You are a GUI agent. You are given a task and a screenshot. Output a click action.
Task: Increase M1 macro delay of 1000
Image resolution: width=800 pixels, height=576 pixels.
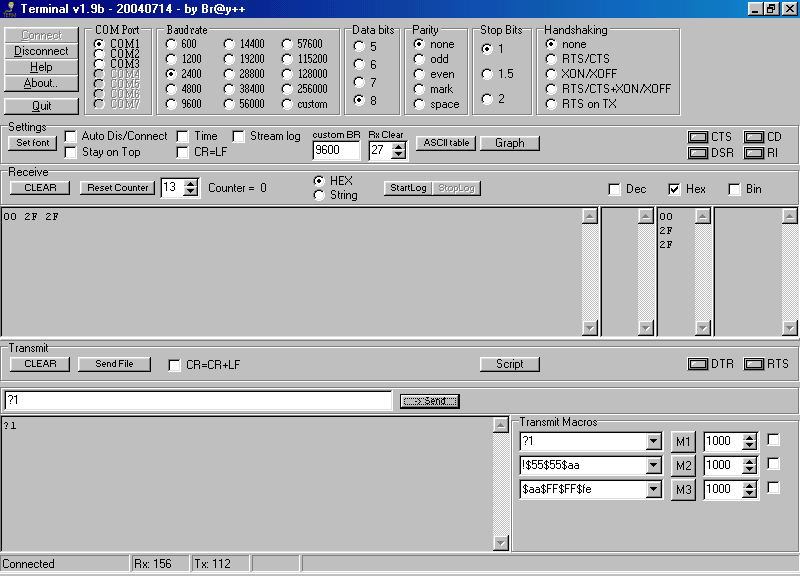click(749, 437)
